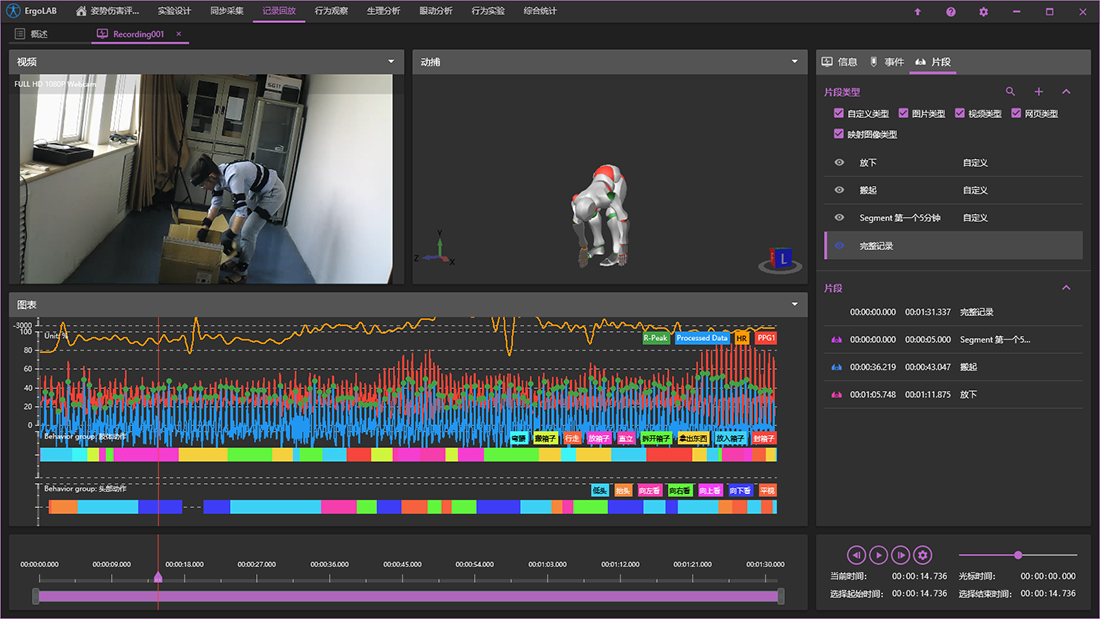The height and width of the screenshot is (619, 1100).
Task: Open the 图表 panel dropdown arrow
Action: point(794,304)
